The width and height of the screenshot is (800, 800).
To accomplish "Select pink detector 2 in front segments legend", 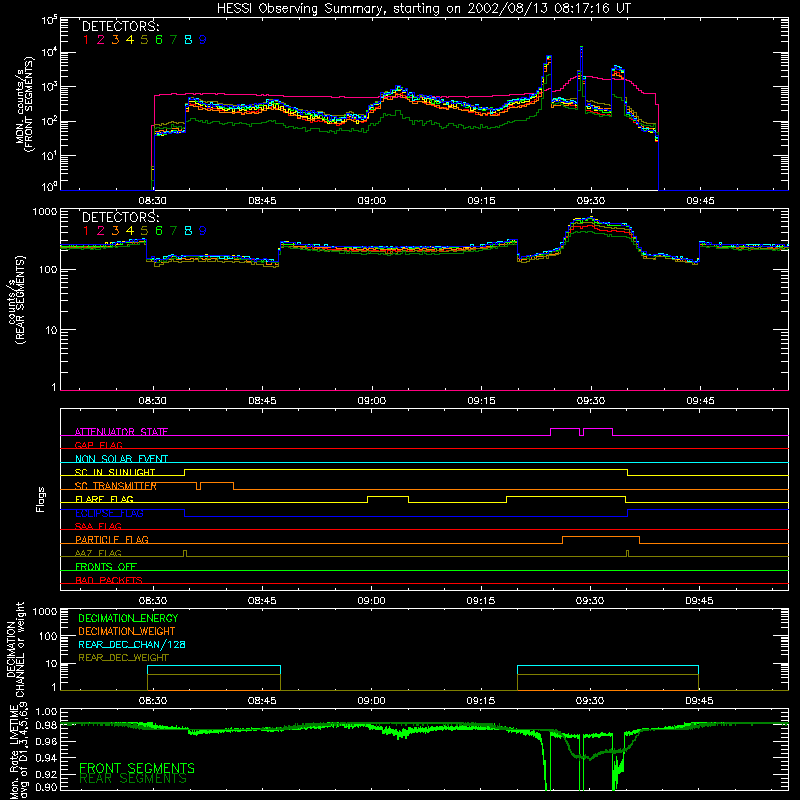I will pos(101,40).
